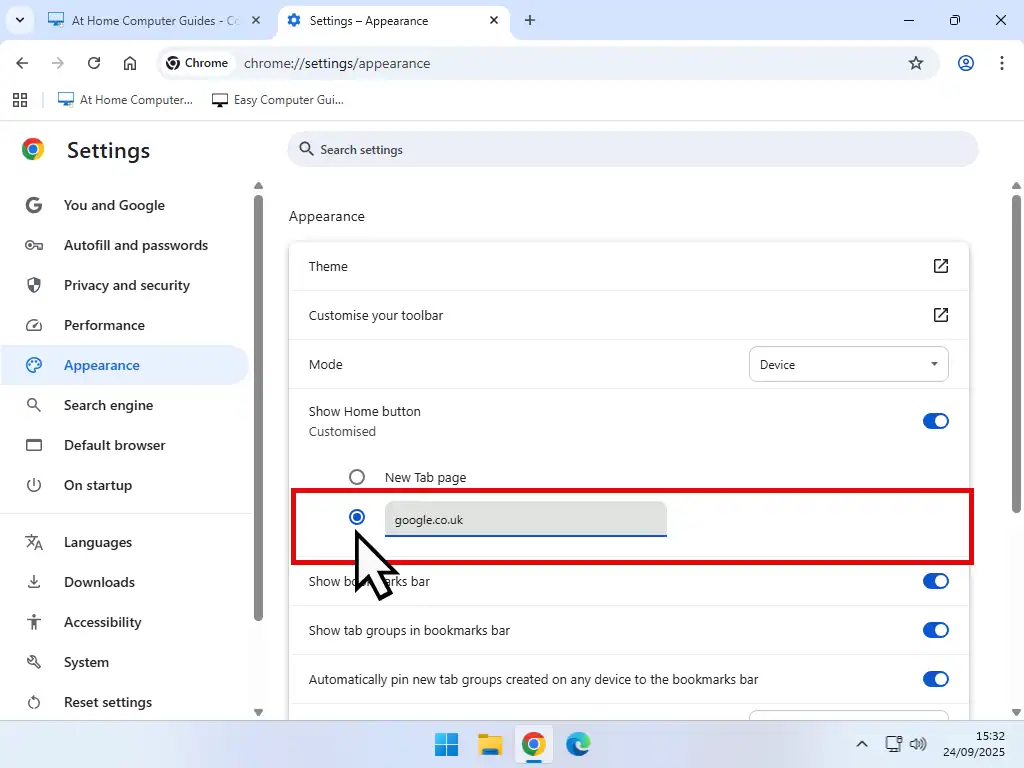The image size is (1024, 768).
Task: Open Theme external link icon
Action: tap(940, 266)
